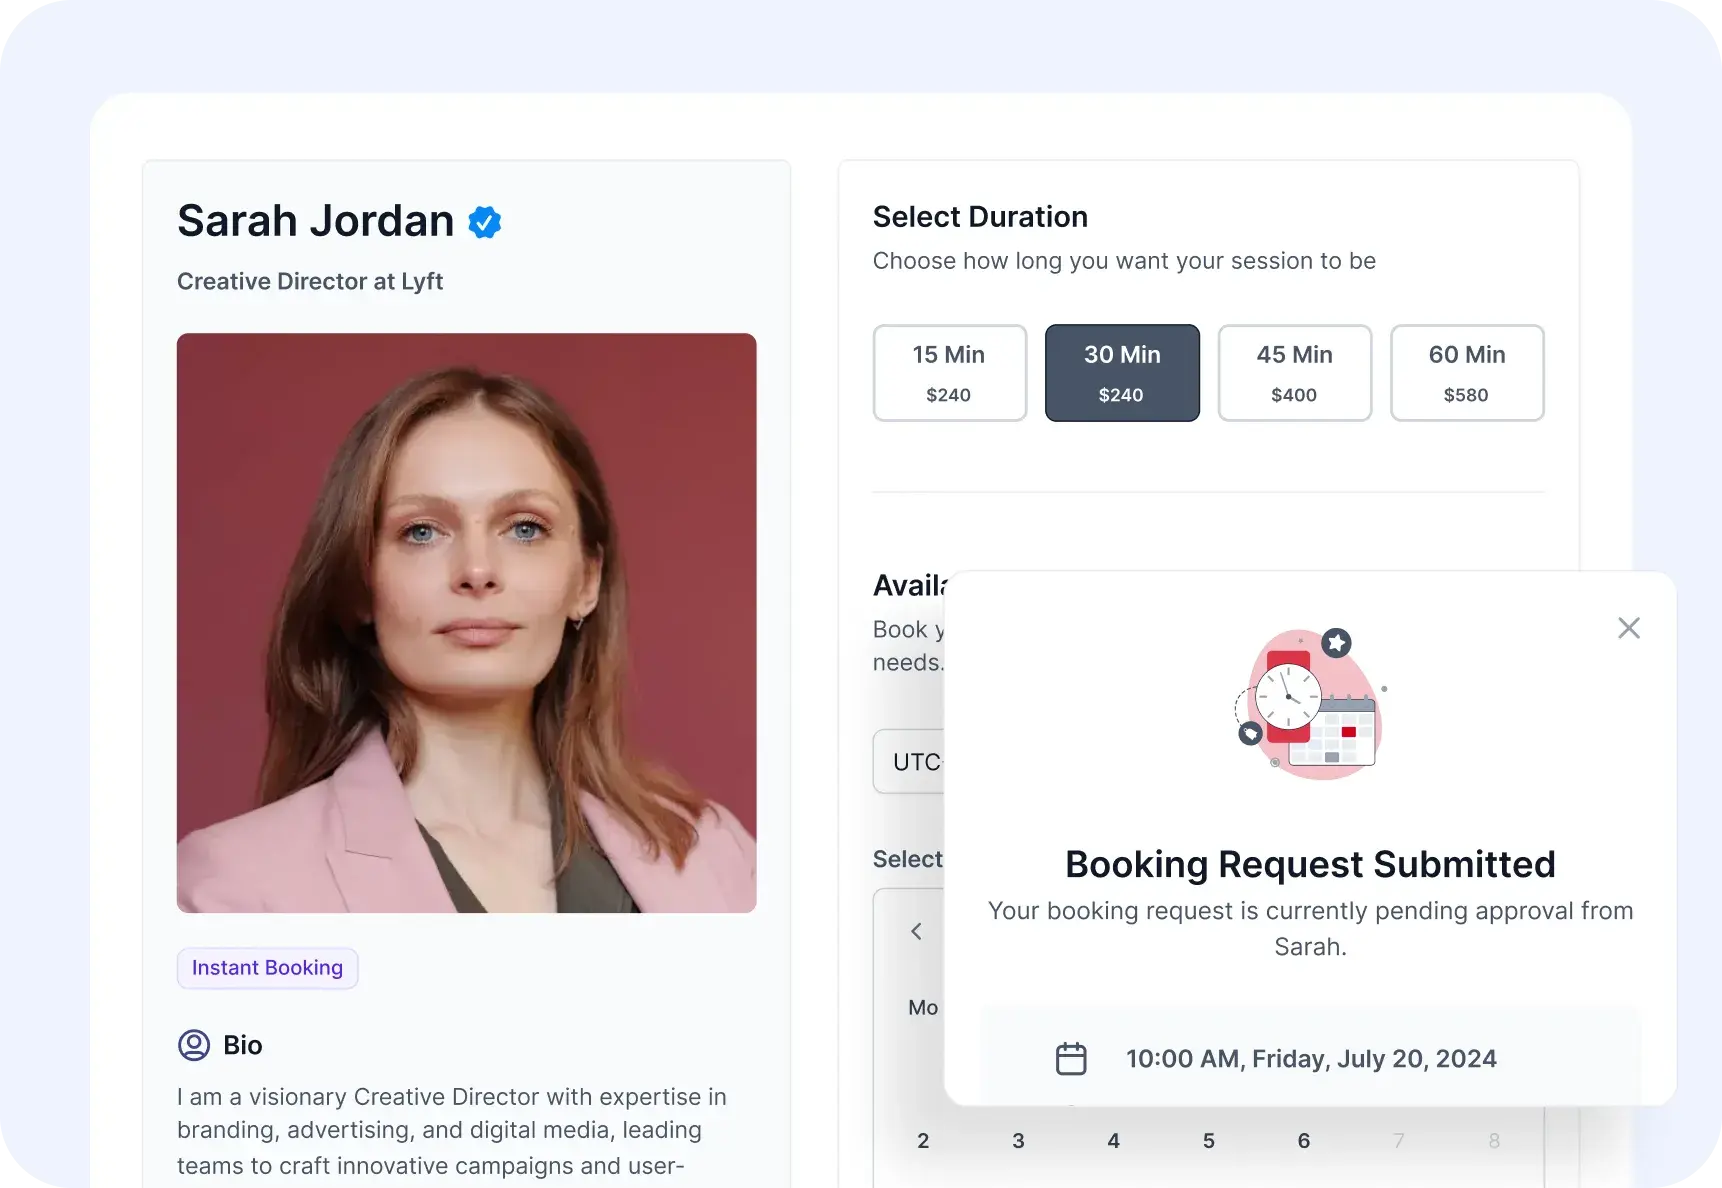
Task: Choose the 45 Min $400 session
Action: pos(1294,373)
